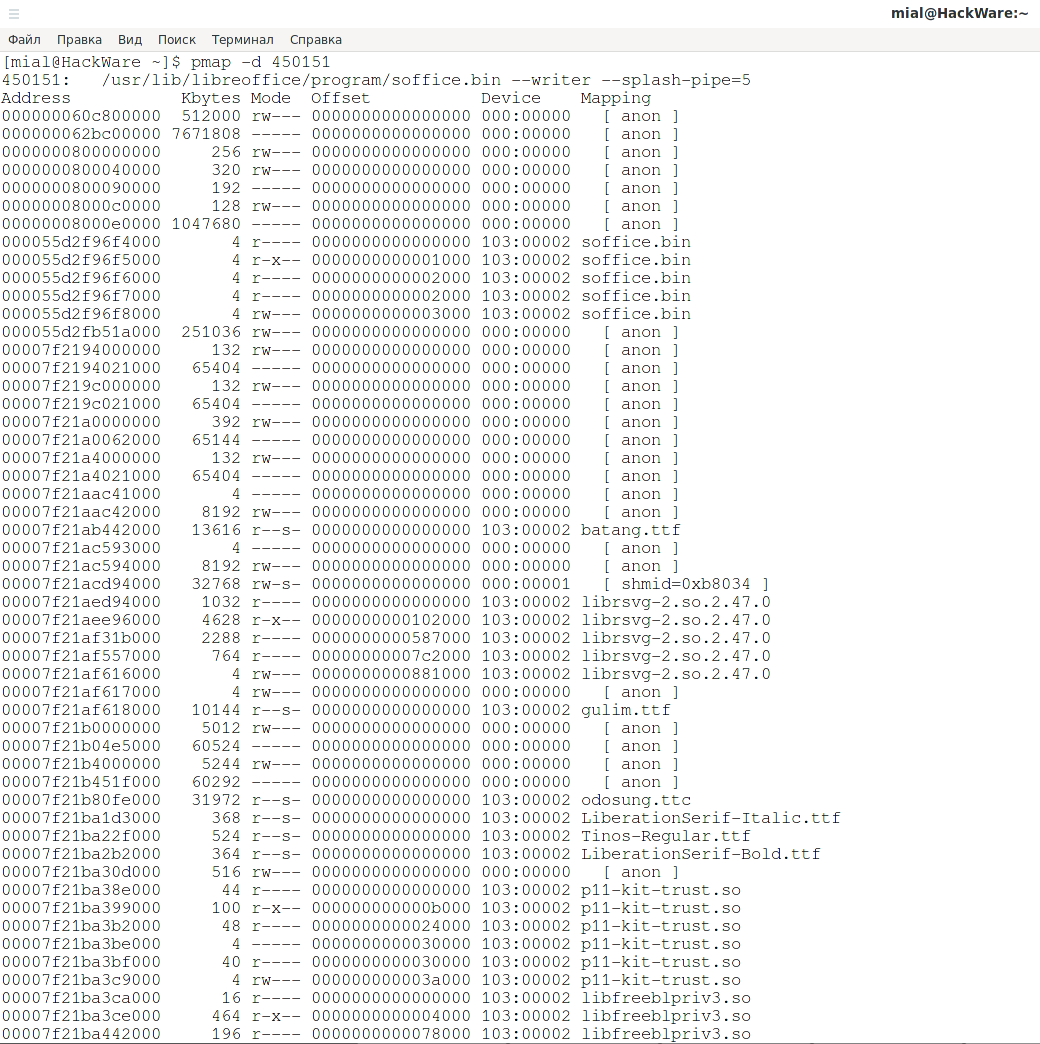Open the Справка menu
The image size is (1040, 1044).
315,40
